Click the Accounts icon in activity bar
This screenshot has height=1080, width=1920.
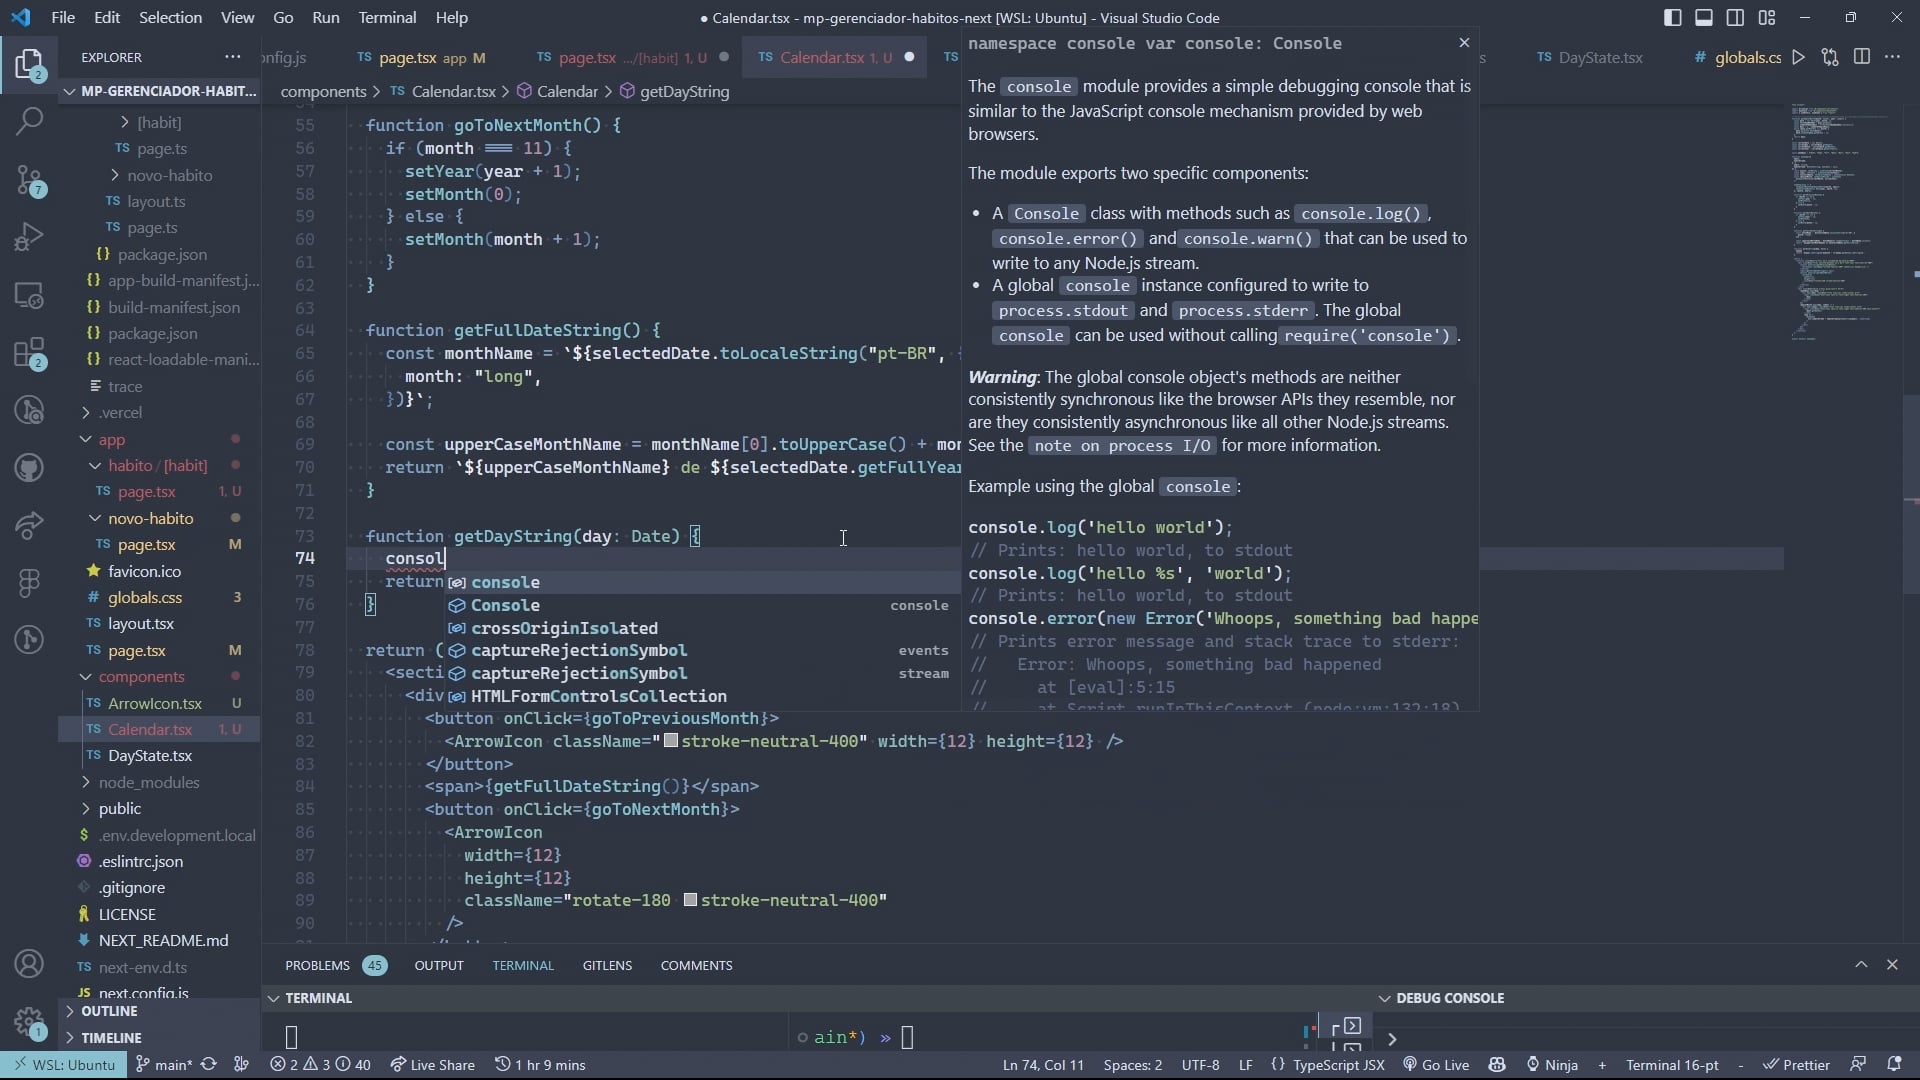click(29, 964)
